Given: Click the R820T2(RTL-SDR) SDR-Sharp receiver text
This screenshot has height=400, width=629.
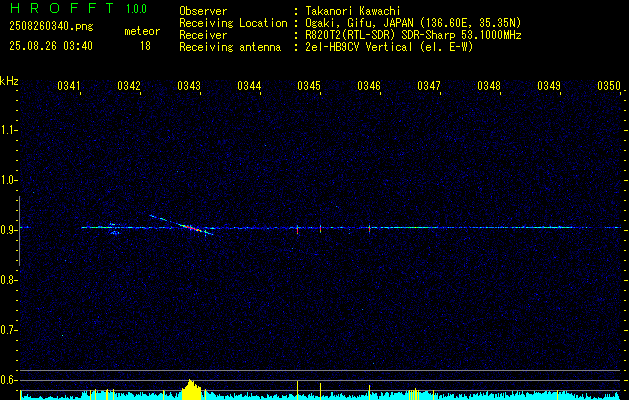Looking at the screenshot, I should pos(414,35).
